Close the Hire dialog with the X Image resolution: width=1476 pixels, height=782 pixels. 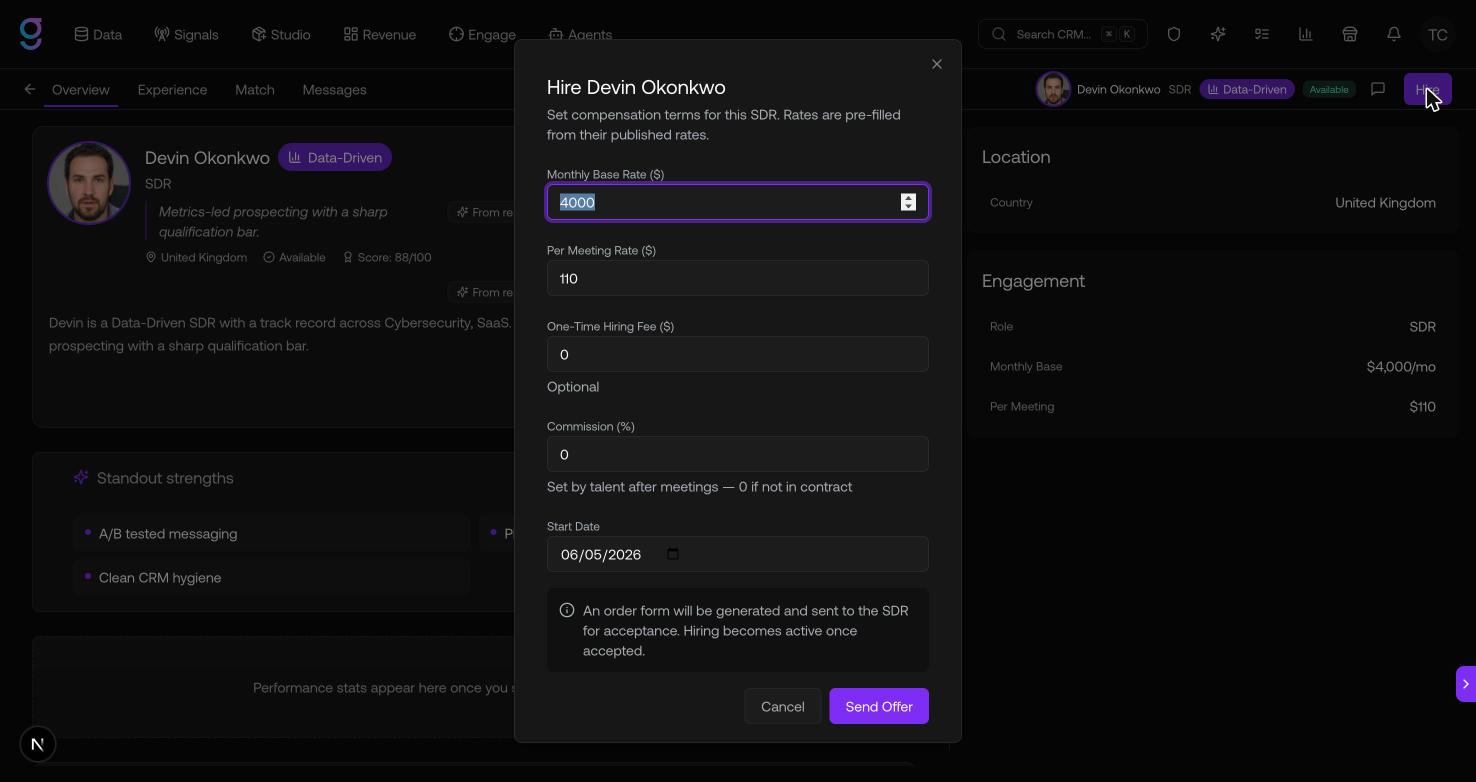937,64
